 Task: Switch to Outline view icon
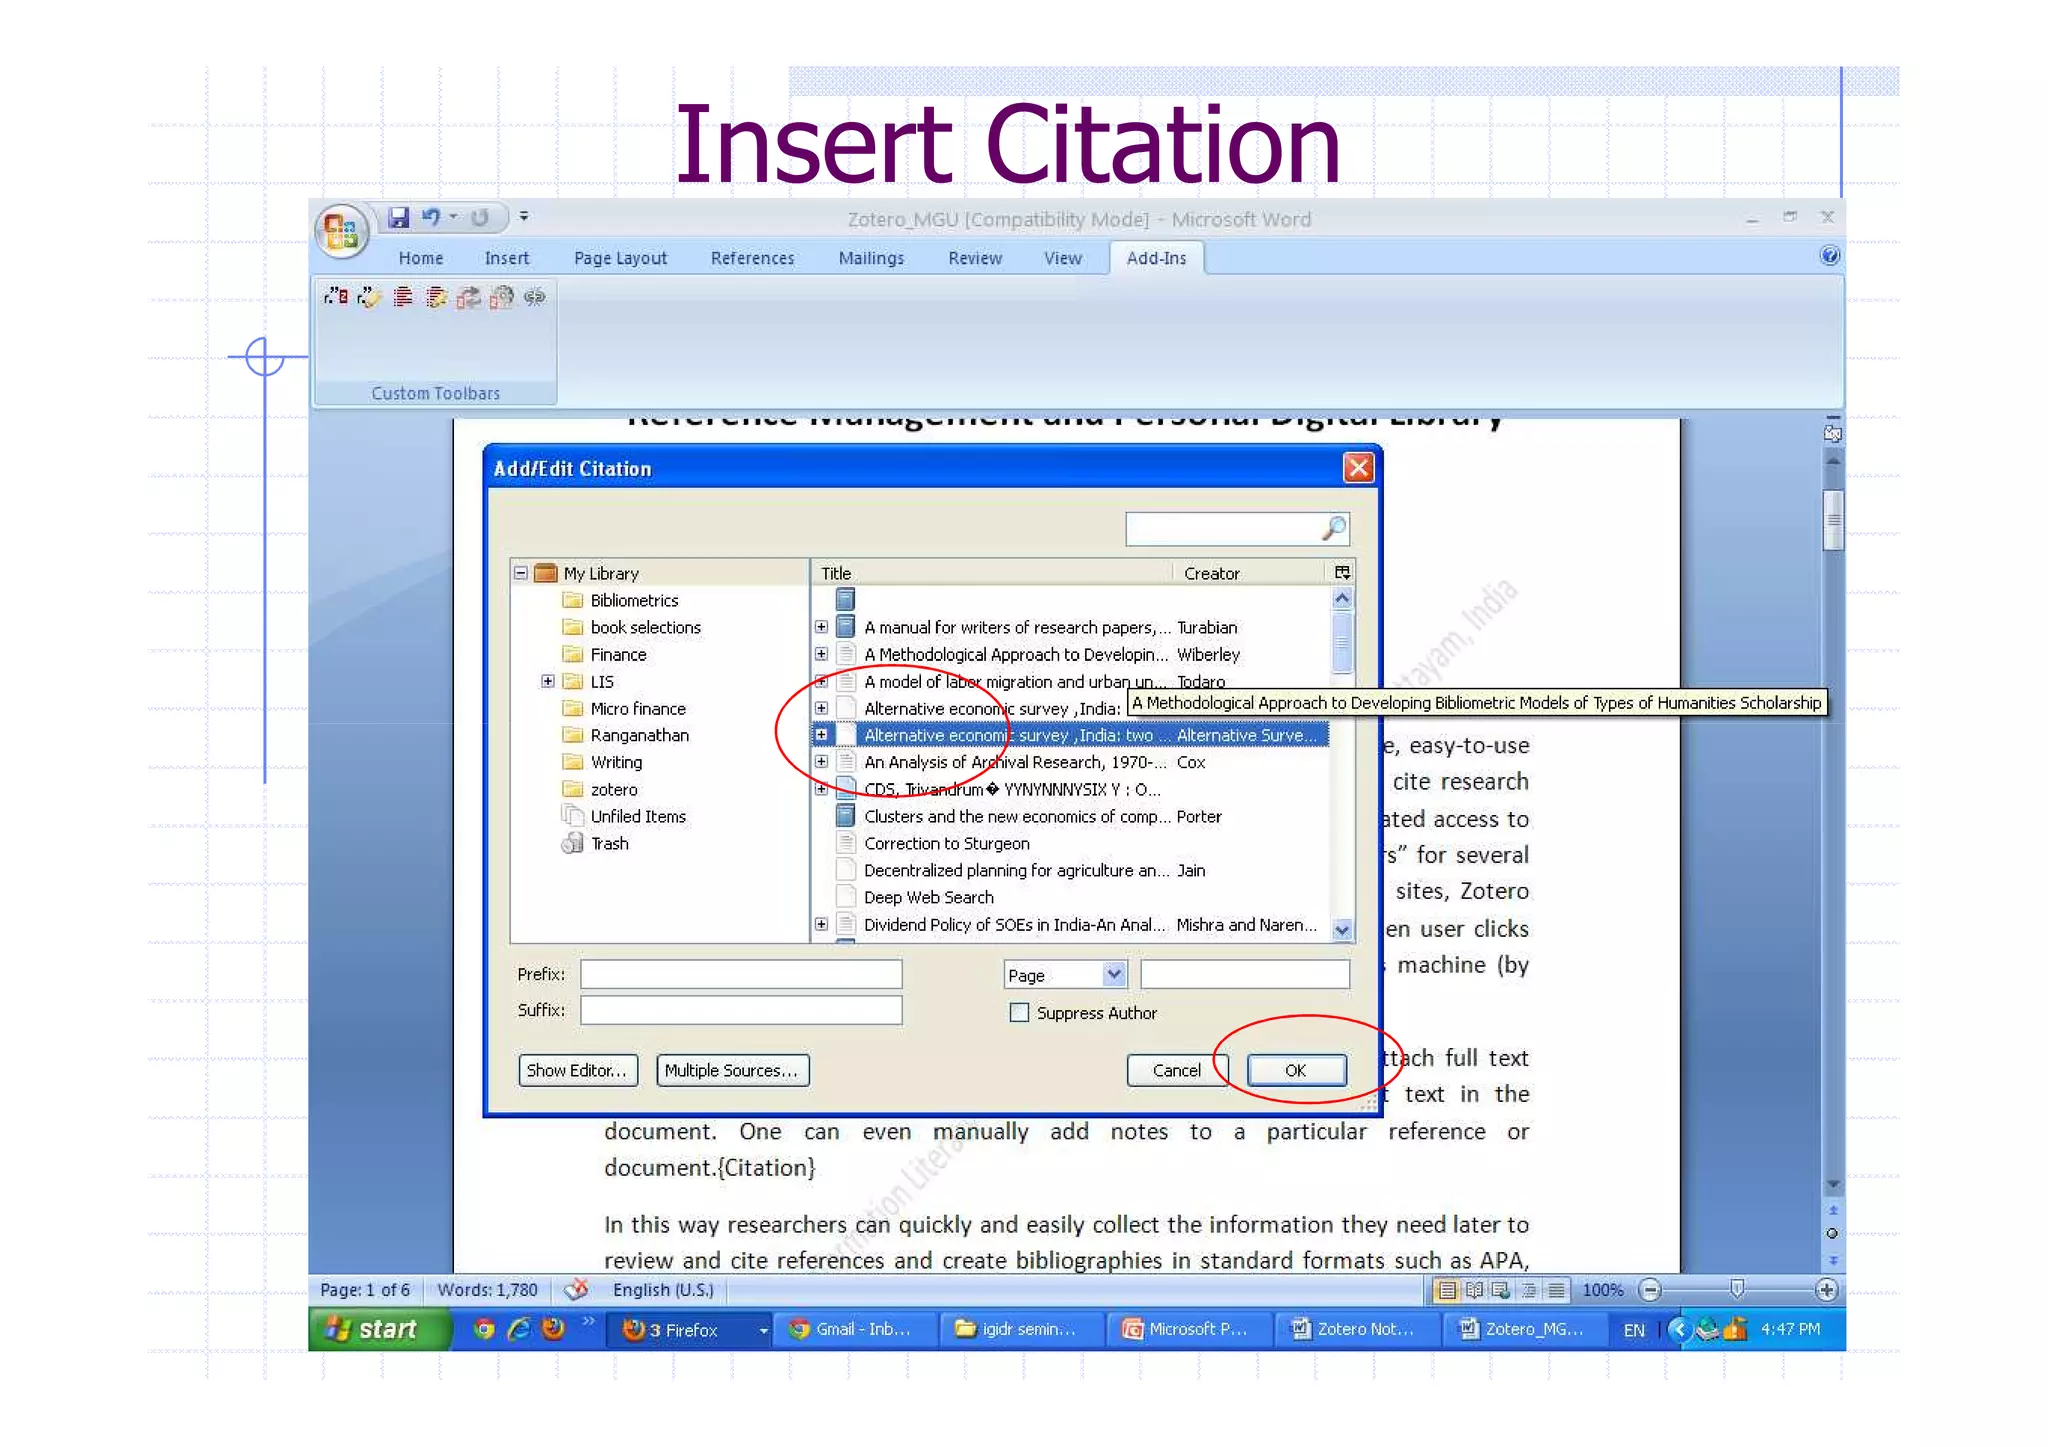click(x=1529, y=1290)
